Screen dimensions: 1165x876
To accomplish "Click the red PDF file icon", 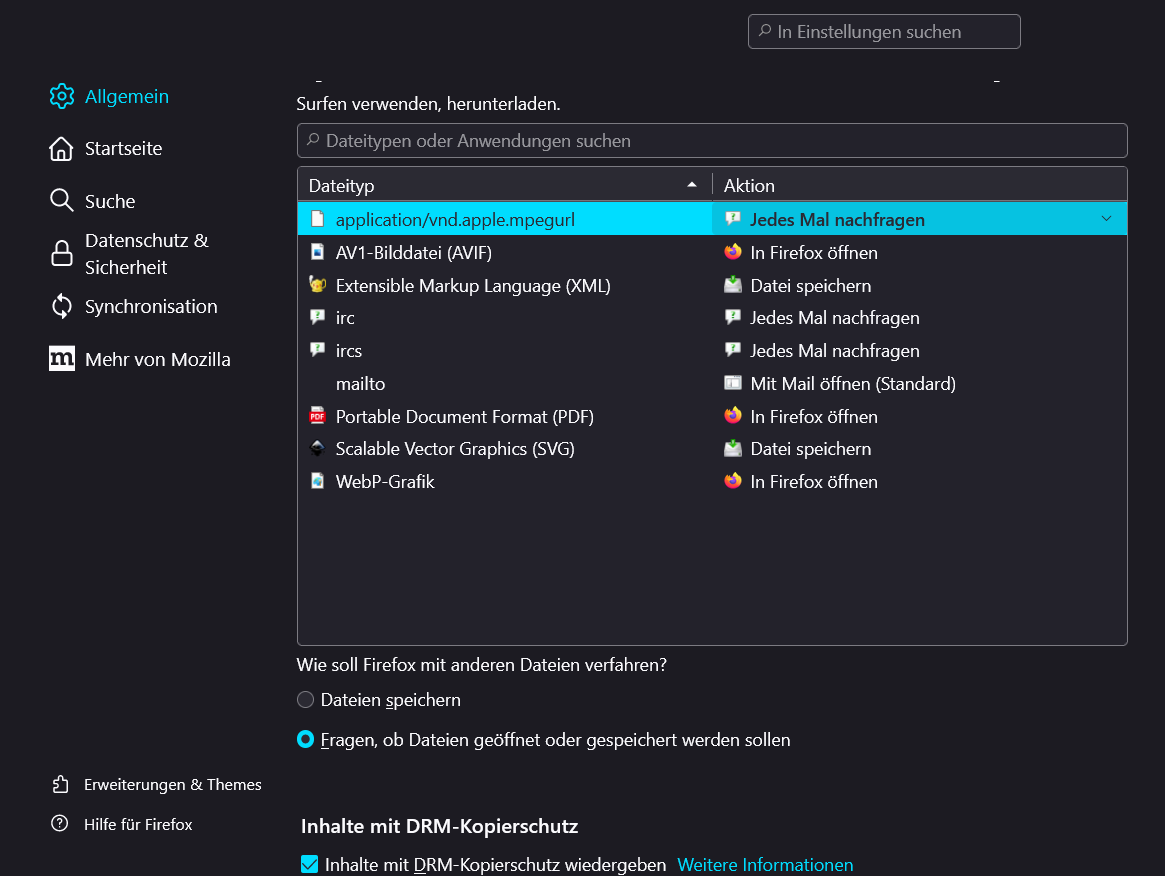I will (318, 415).
